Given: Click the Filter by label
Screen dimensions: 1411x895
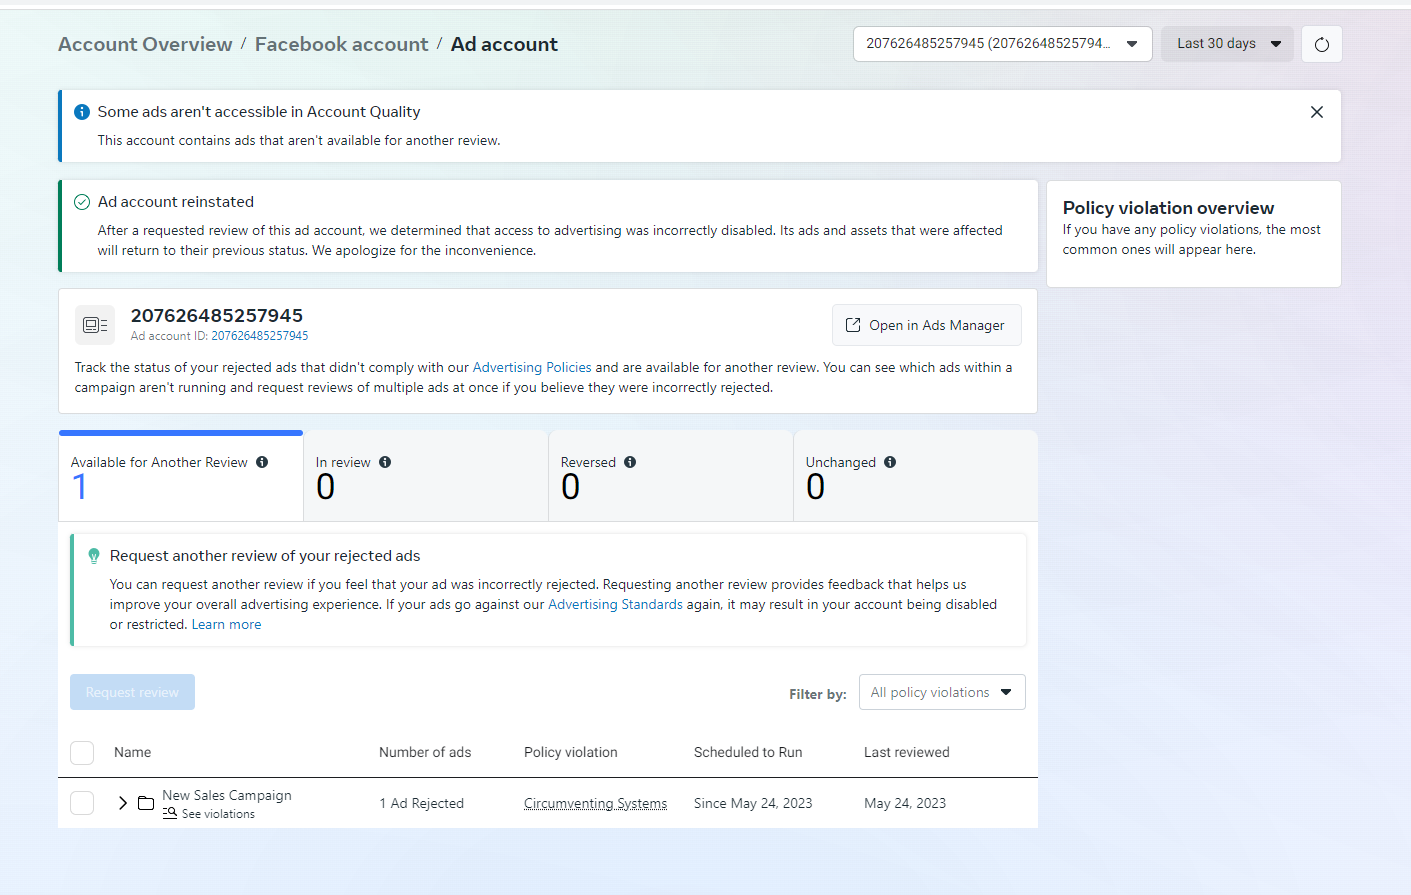Looking at the screenshot, I should pos(817,694).
